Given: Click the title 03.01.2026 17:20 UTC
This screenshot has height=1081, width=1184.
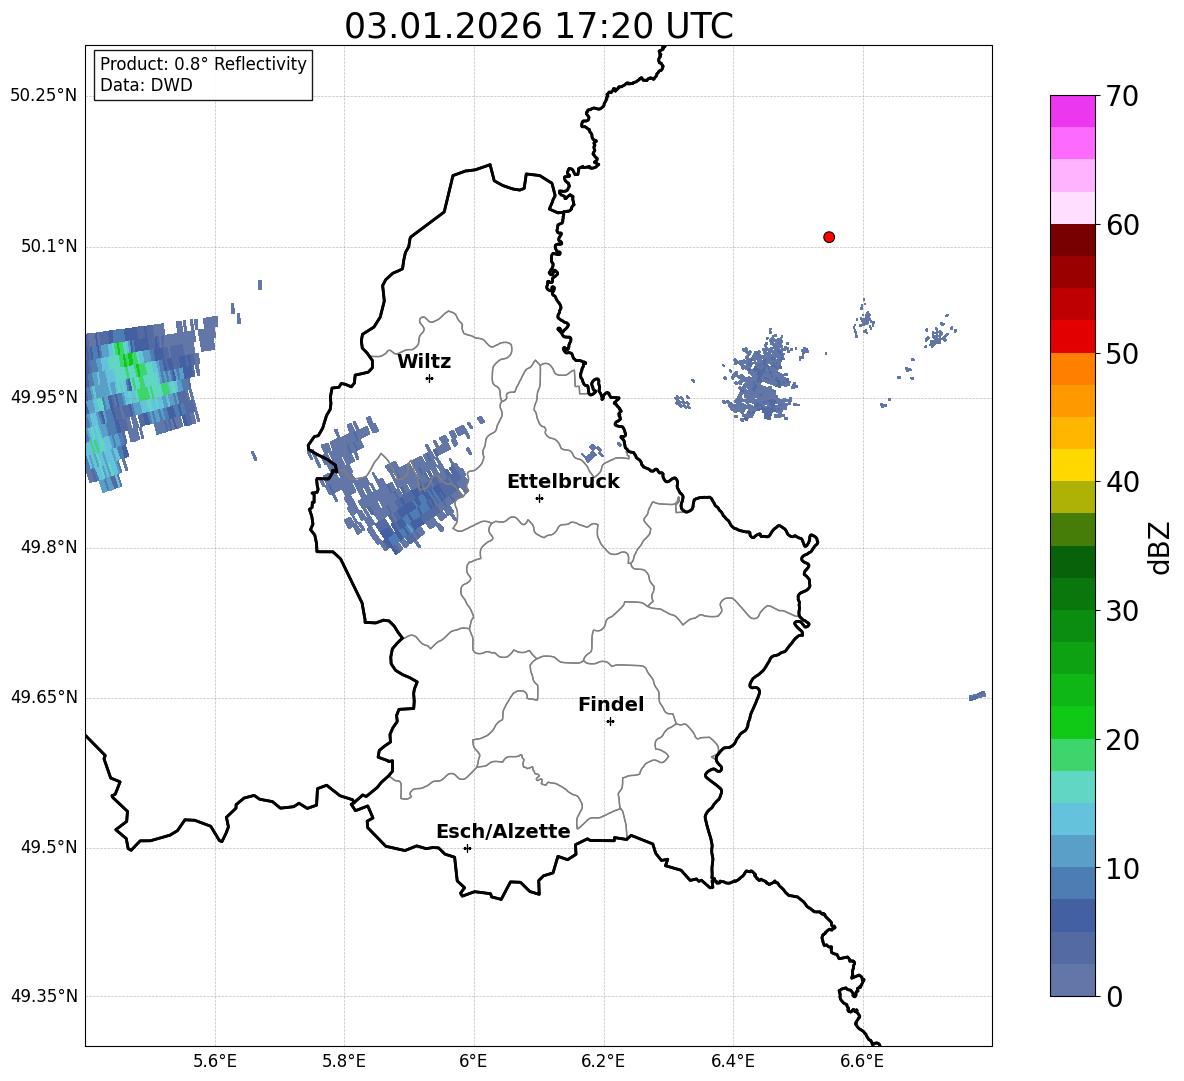Looking at the screenshot, I should coord(538,26).
